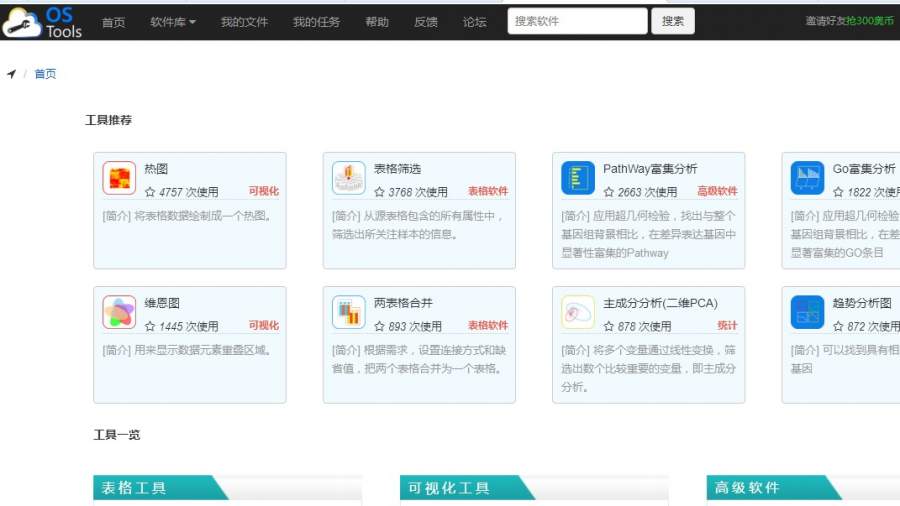The height and width of the screenshot is (506, 900).
Task: Select the 高级软件 category header
Action: coord(774,488)
